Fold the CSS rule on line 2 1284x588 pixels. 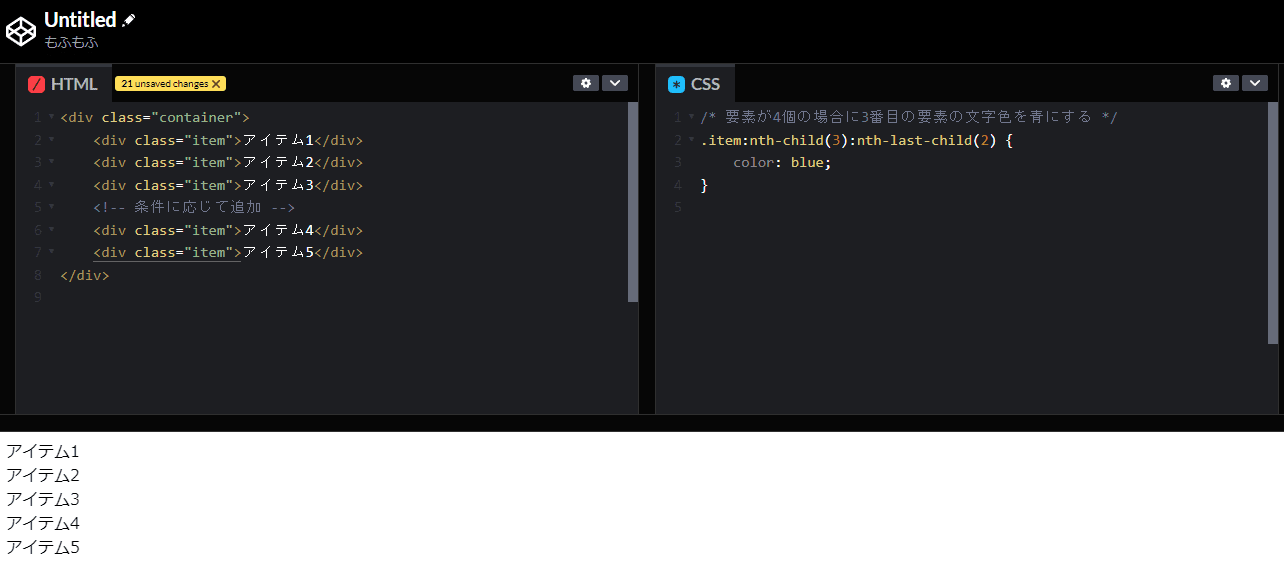pyautogui.click(x=692, y=140)
